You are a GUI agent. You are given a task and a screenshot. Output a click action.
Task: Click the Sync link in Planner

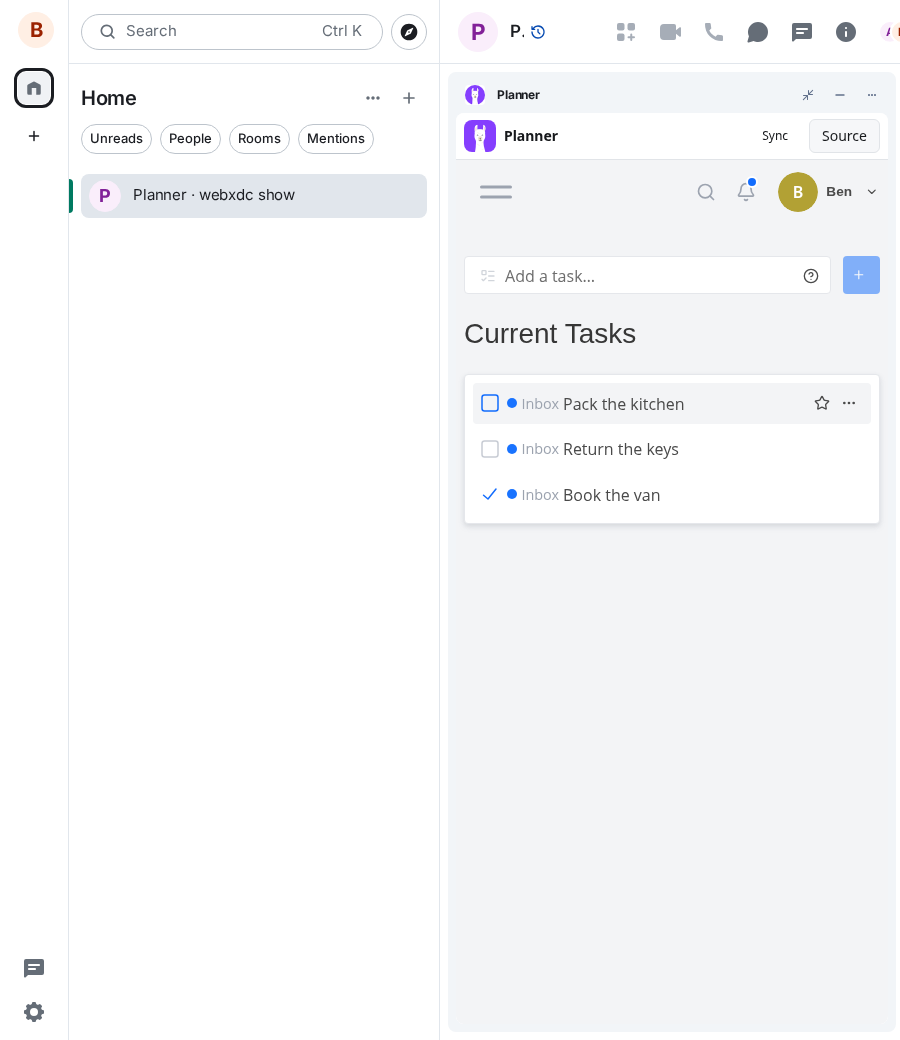[774, 136]
